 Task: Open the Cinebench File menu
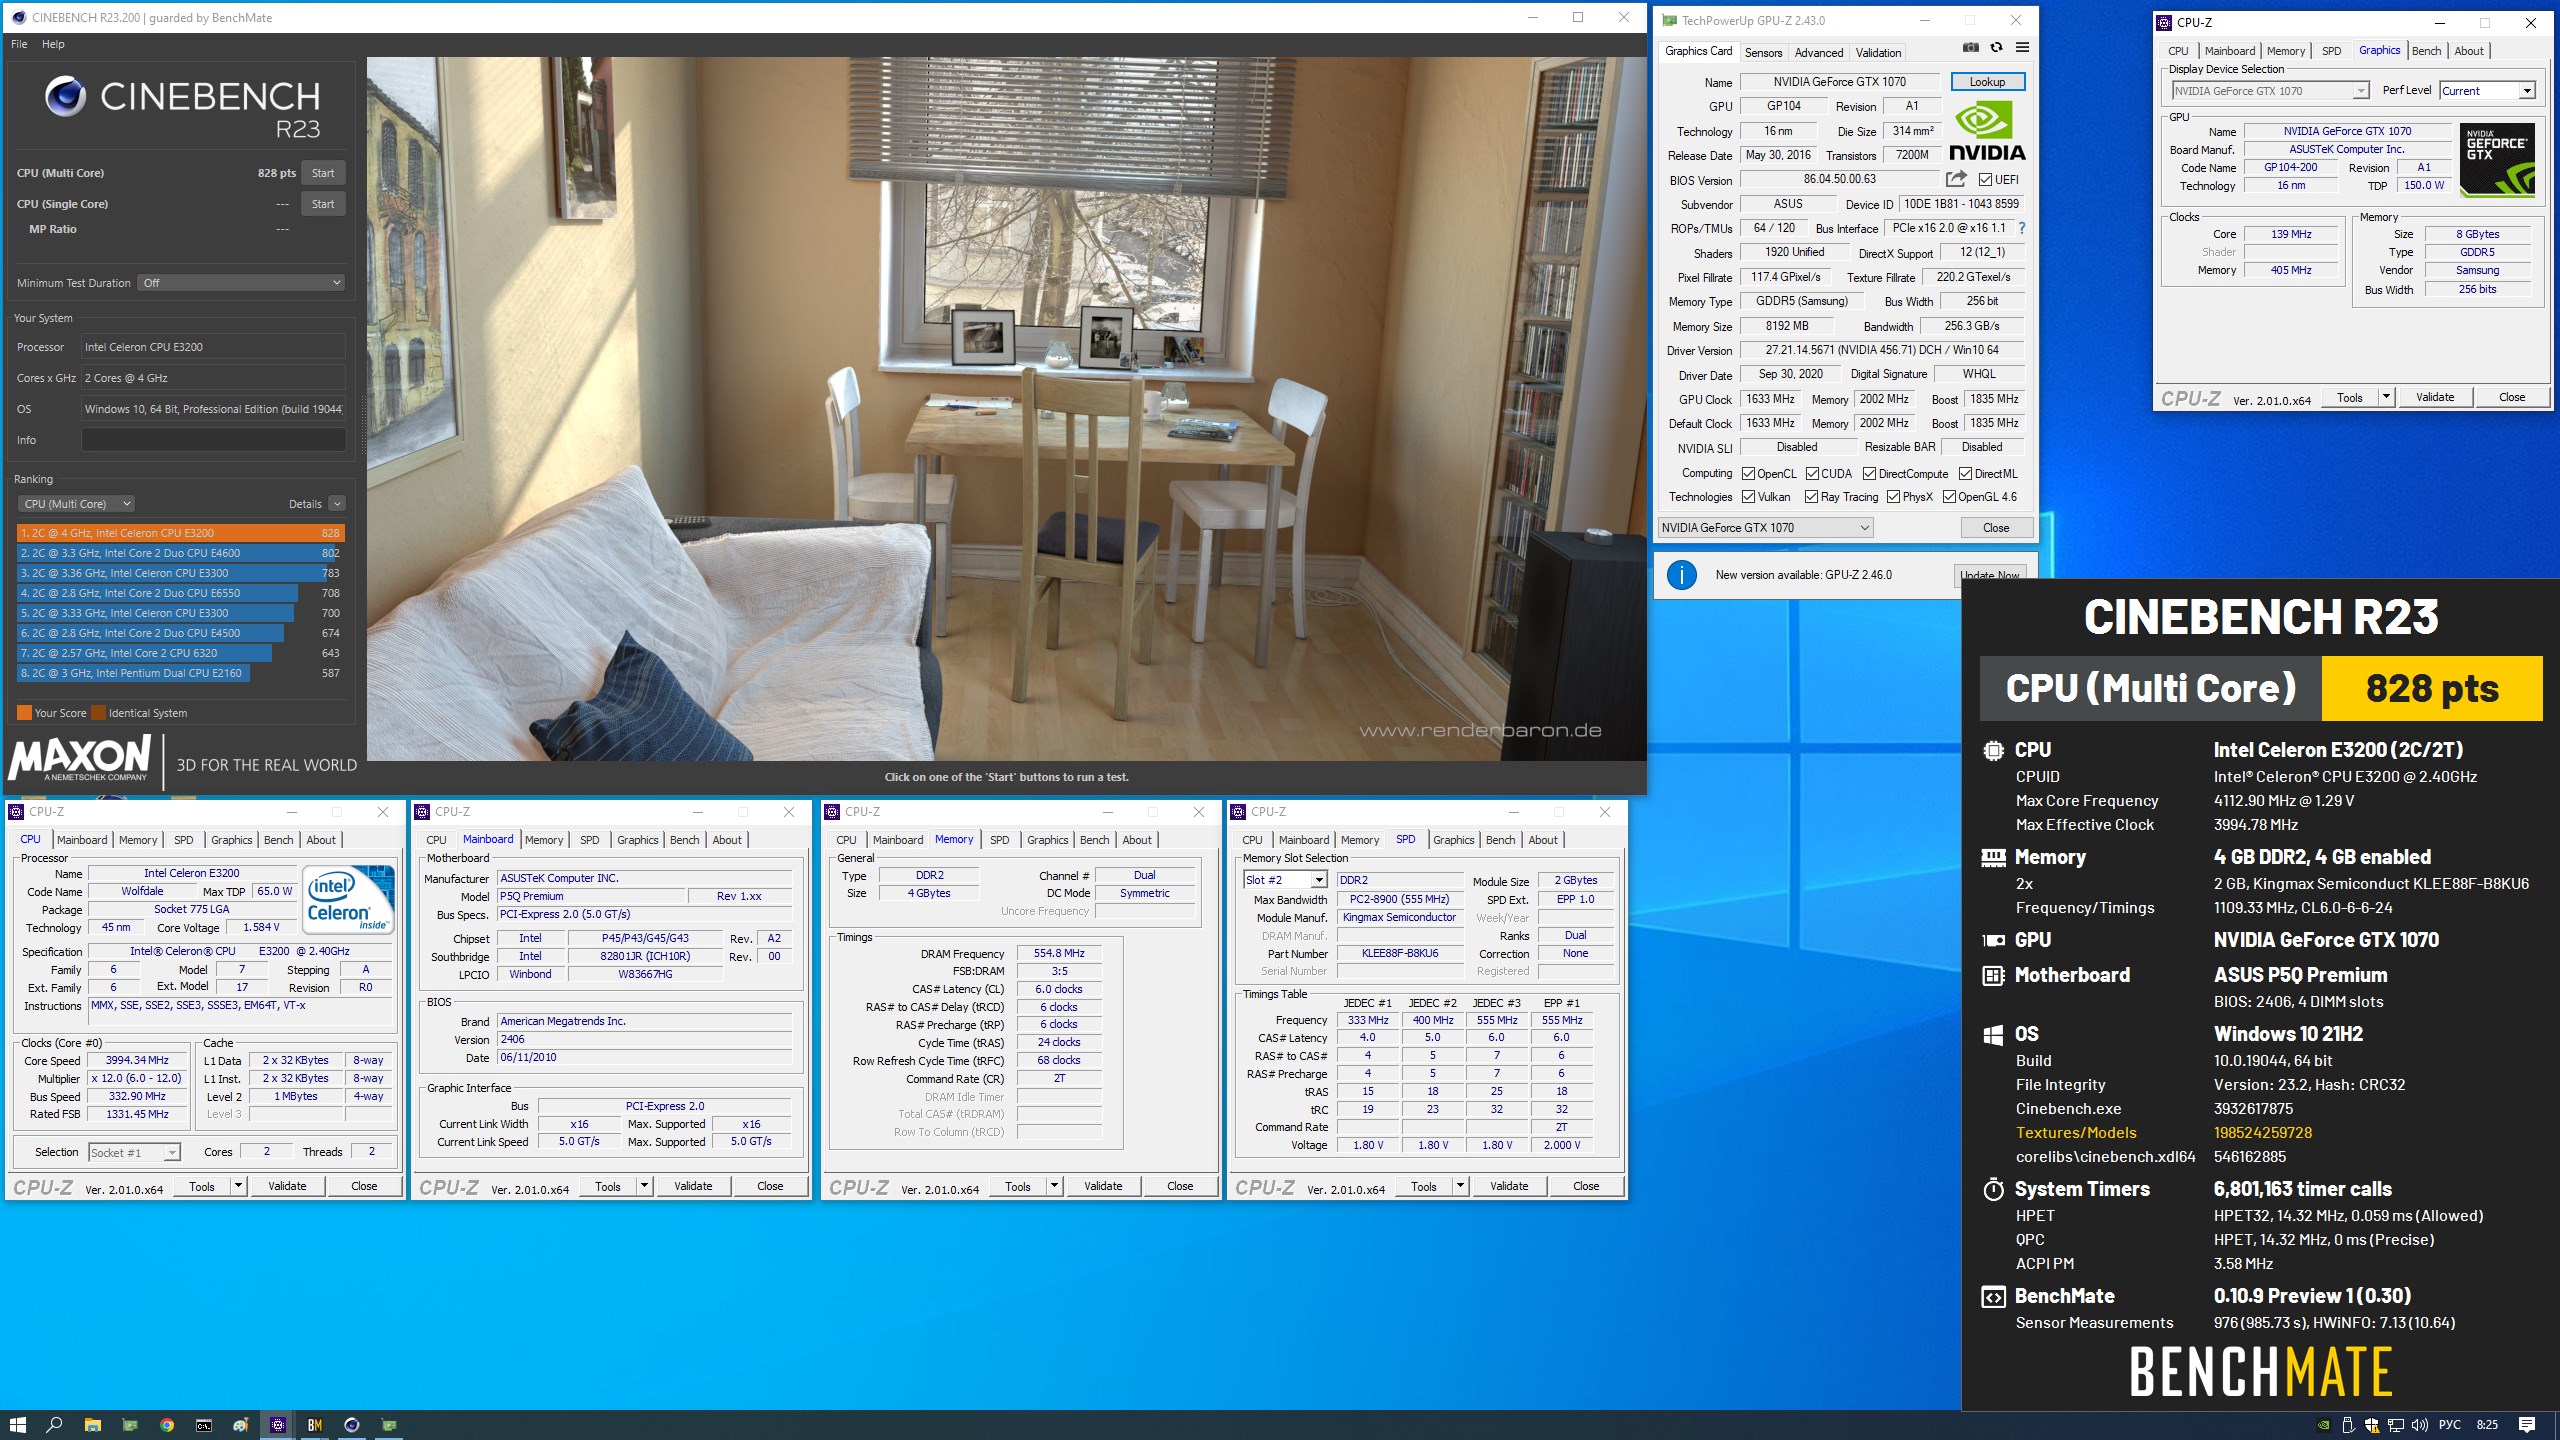point(19,44)
